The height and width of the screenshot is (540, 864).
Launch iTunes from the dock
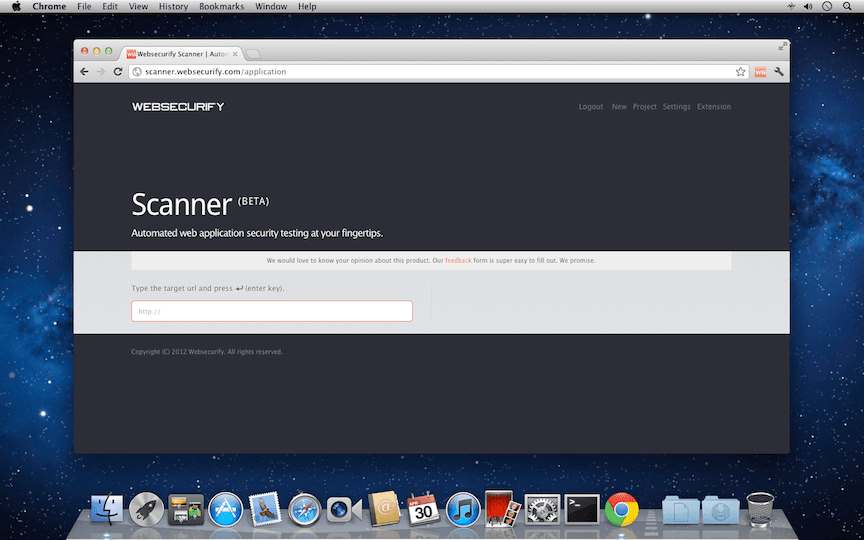tap(463, 509)
